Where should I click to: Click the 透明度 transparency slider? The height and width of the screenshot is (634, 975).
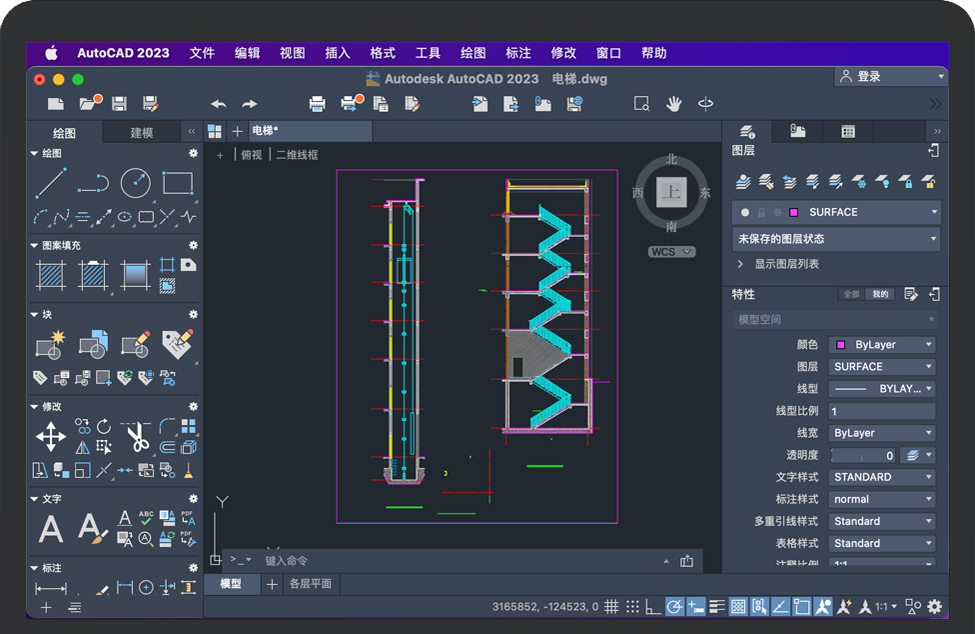(861, 455)
